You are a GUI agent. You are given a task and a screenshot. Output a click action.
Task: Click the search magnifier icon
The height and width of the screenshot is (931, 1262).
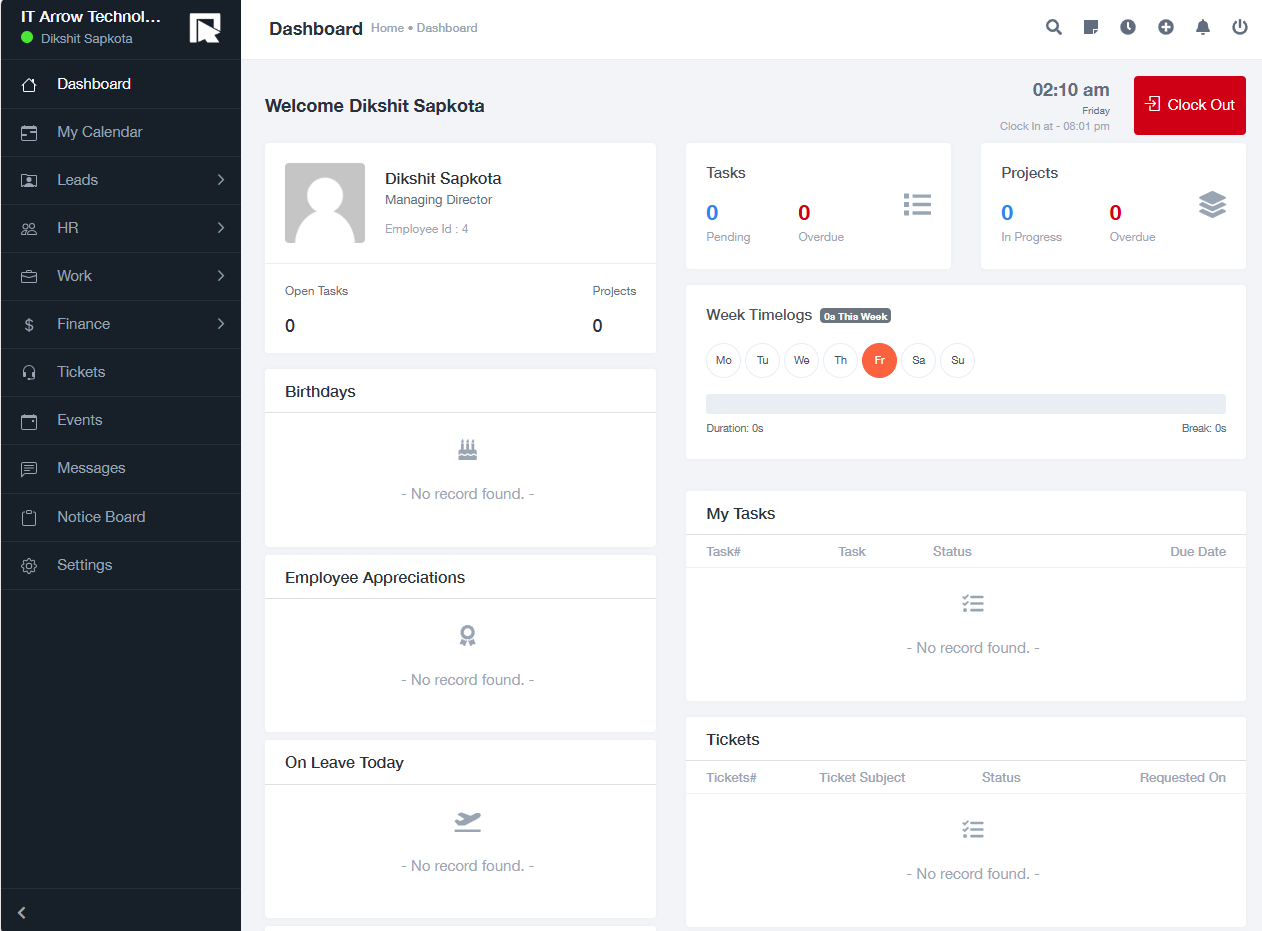[1054, 27]
